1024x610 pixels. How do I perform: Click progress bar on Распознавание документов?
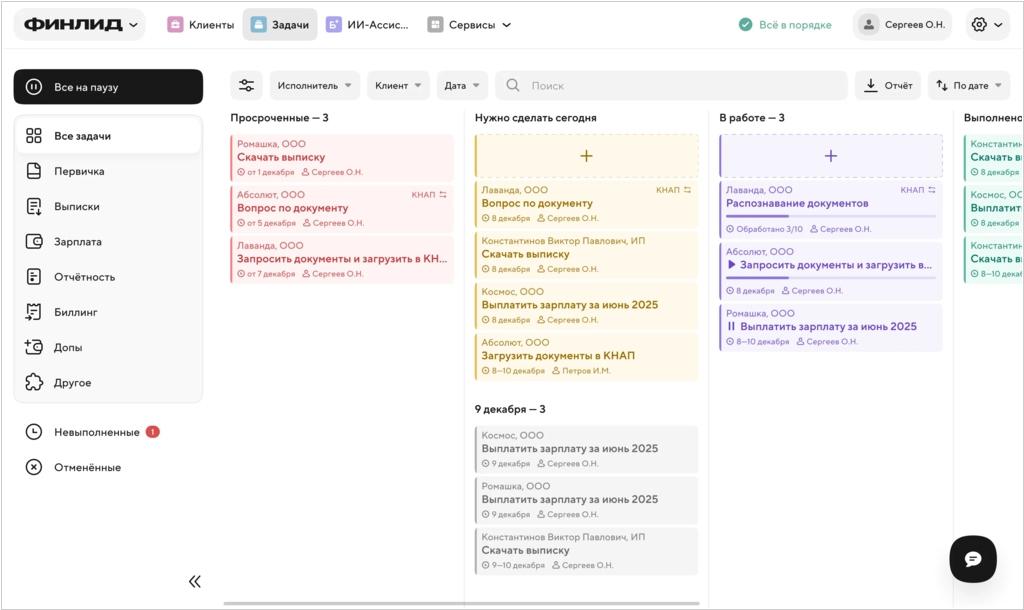point(830,216)
